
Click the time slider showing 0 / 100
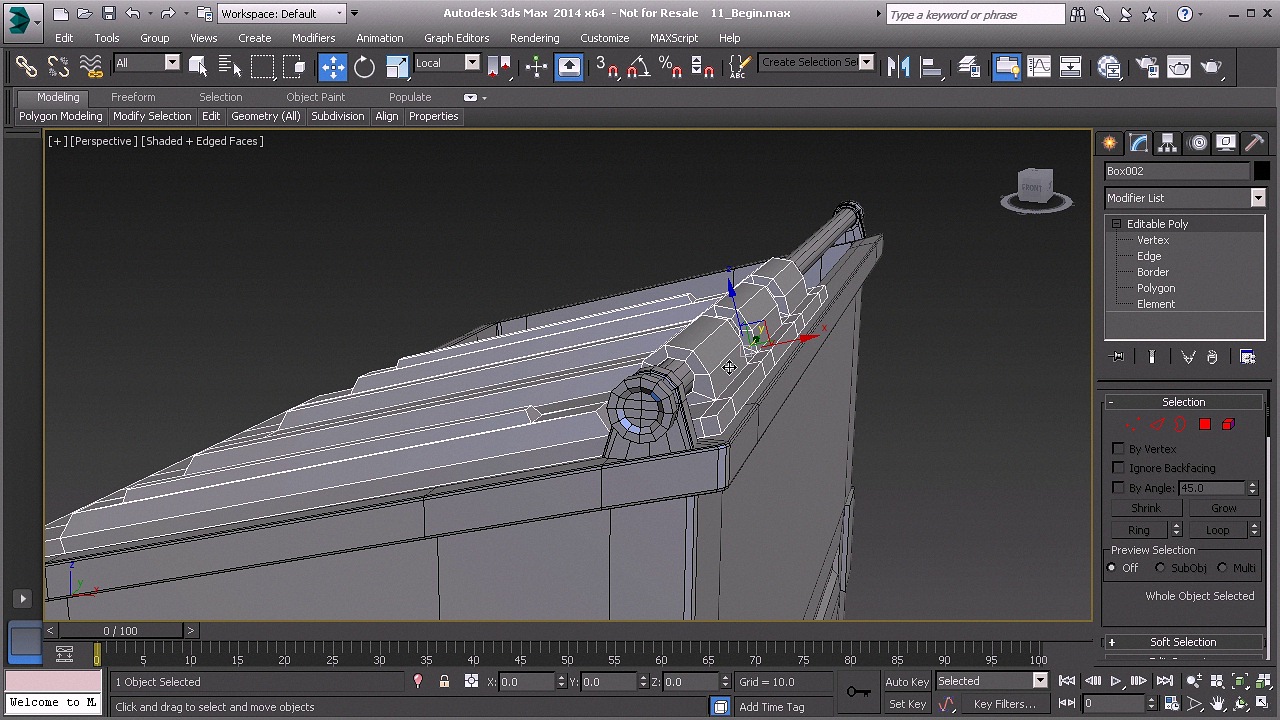(x=120, y=631)
